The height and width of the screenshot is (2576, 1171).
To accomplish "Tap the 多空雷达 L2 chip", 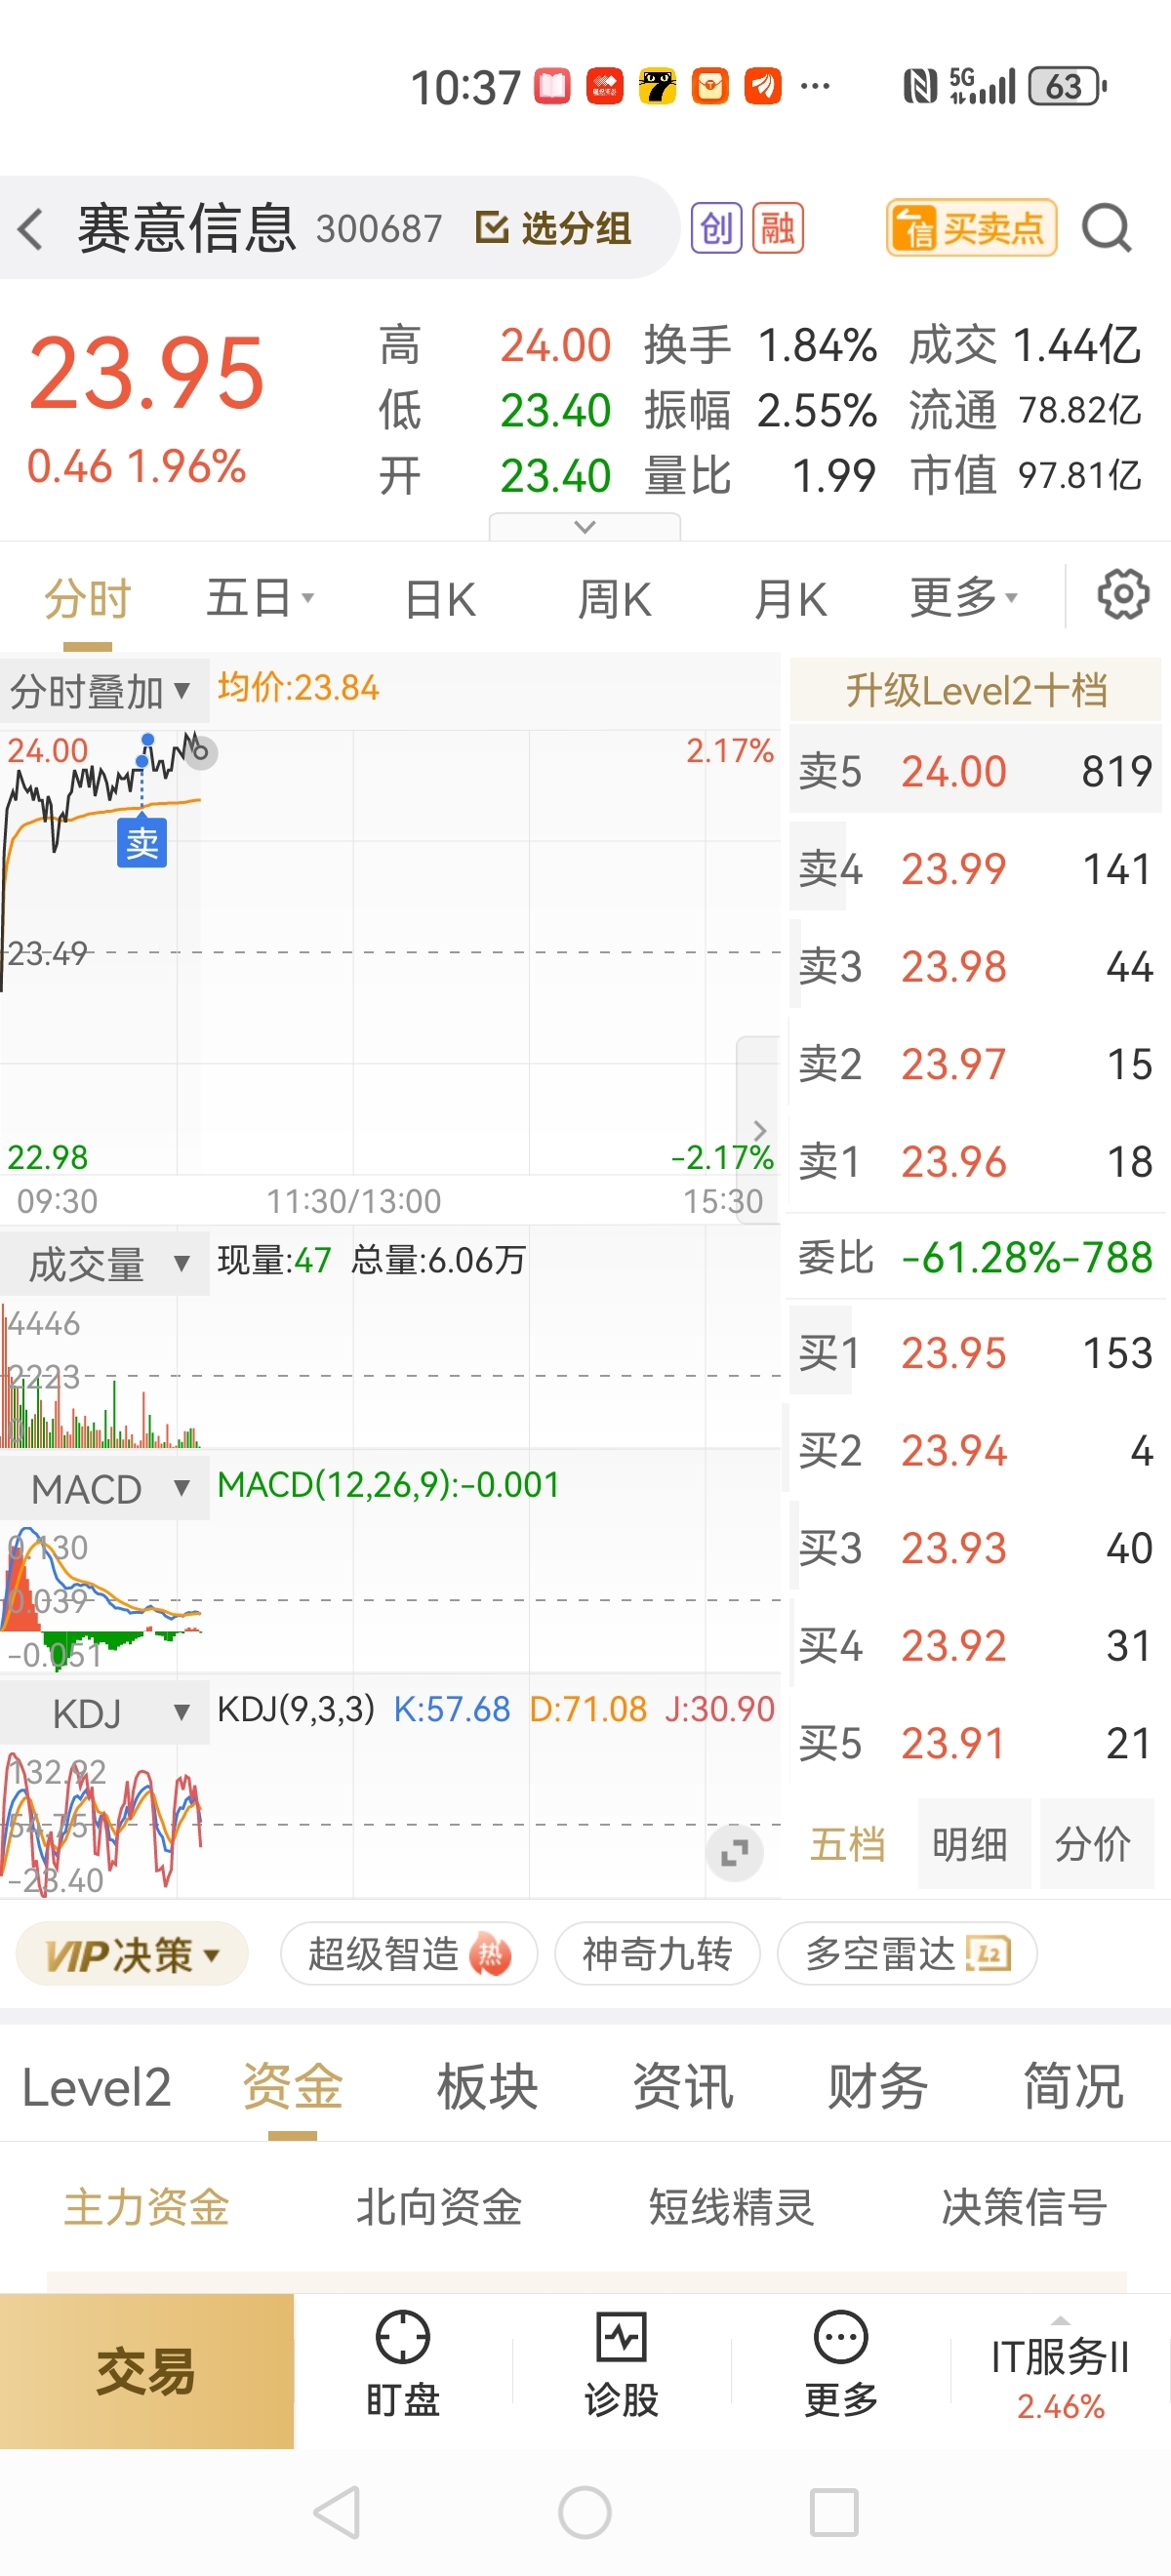I will coord(907,1953).
